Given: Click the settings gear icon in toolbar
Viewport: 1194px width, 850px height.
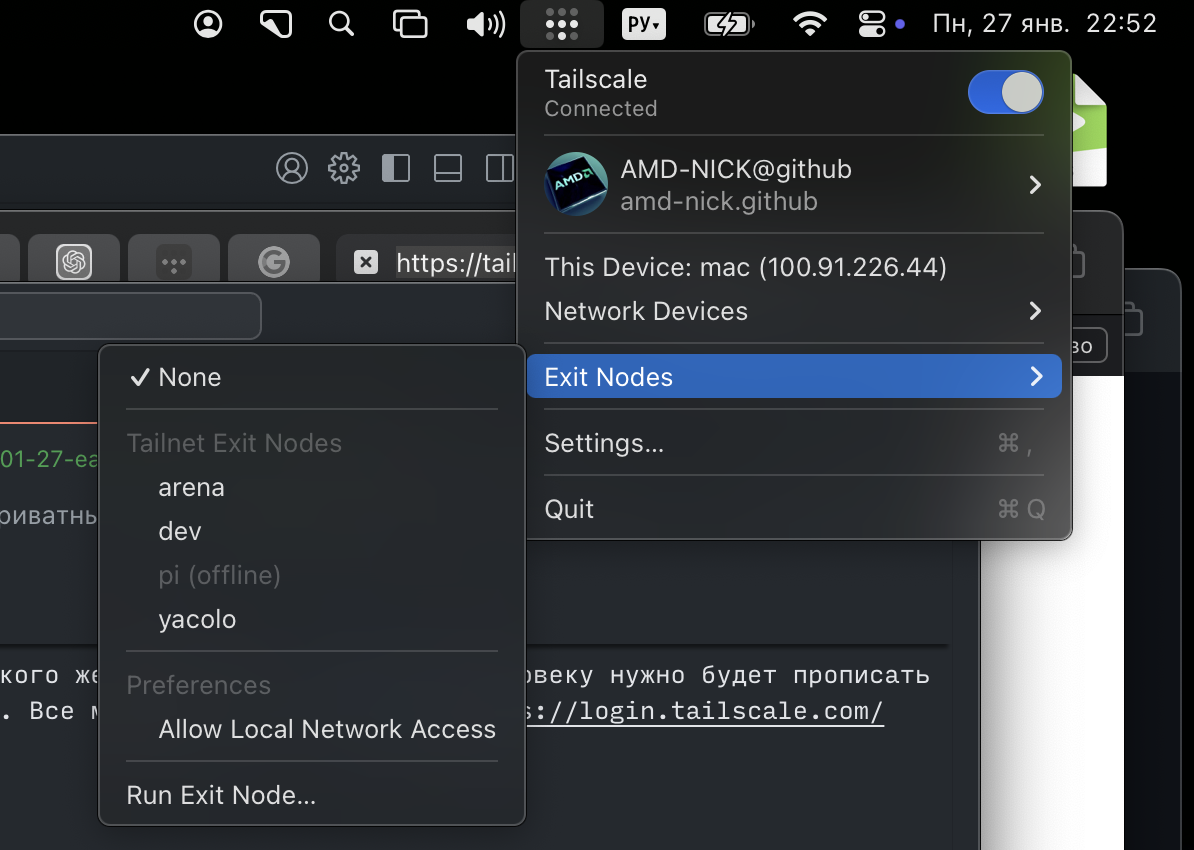Looking at the screenshot, I should pyautogui.click(x=343, y=168).
